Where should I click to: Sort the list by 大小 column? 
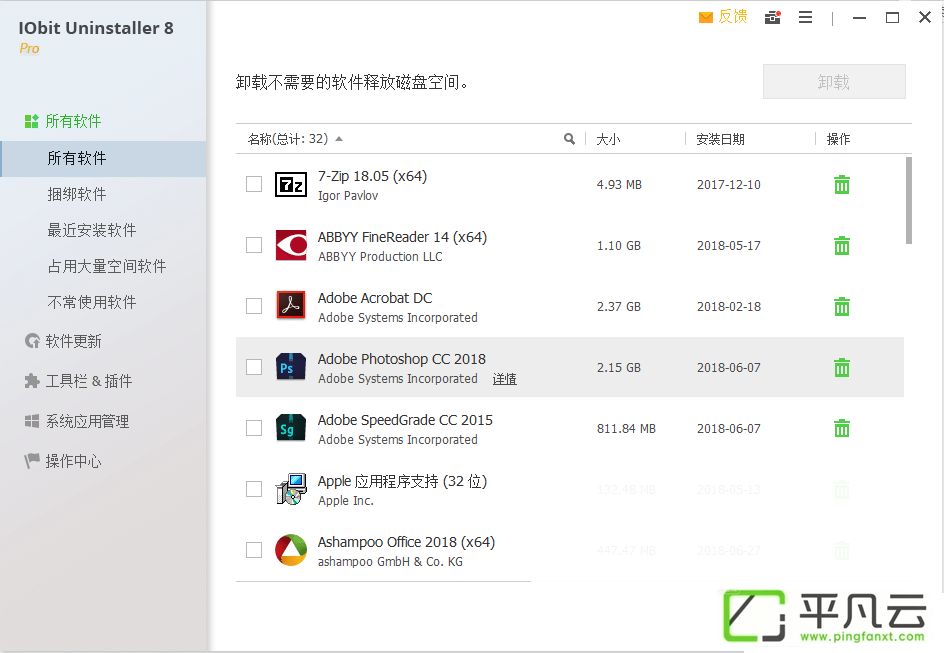(608, 140)
